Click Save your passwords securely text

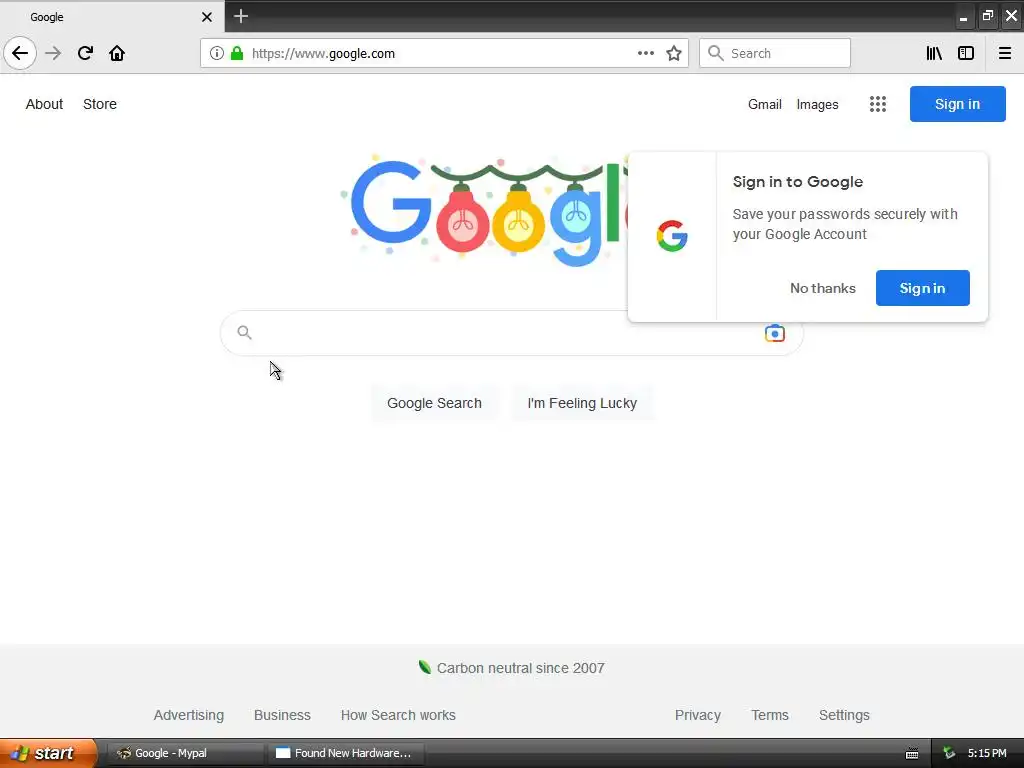(x=845, y=224)
